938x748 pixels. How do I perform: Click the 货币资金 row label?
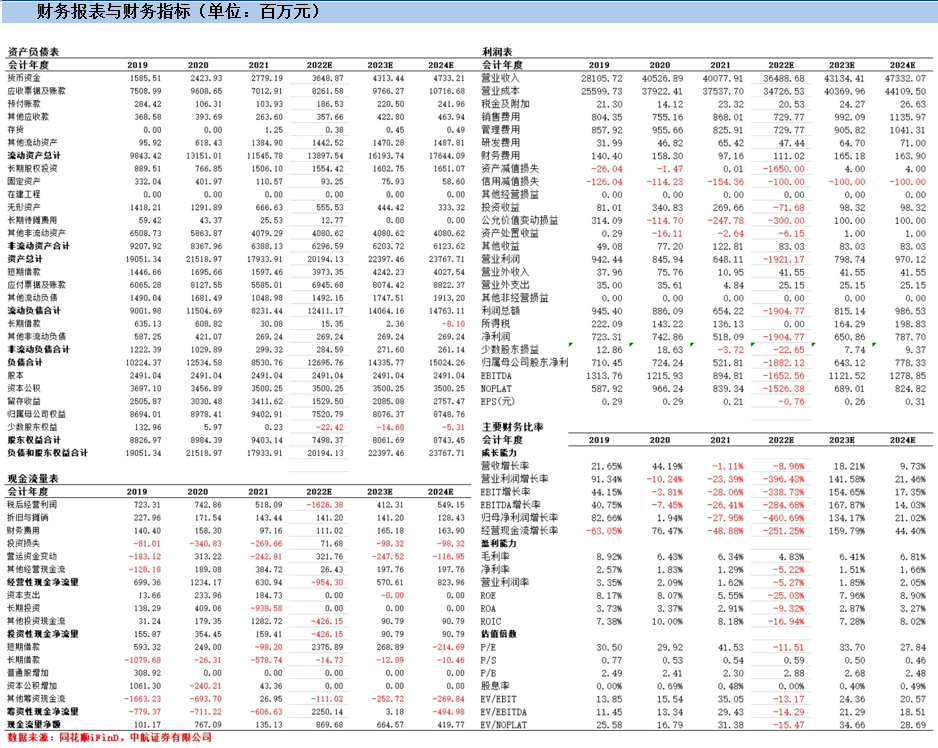[x=24, y=78]
